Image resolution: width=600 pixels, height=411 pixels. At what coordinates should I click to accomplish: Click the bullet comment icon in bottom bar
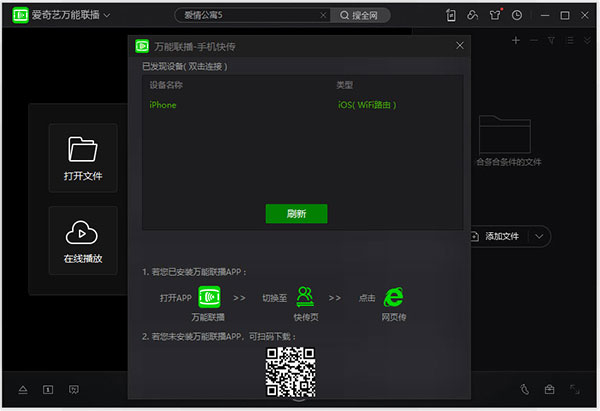73,390
